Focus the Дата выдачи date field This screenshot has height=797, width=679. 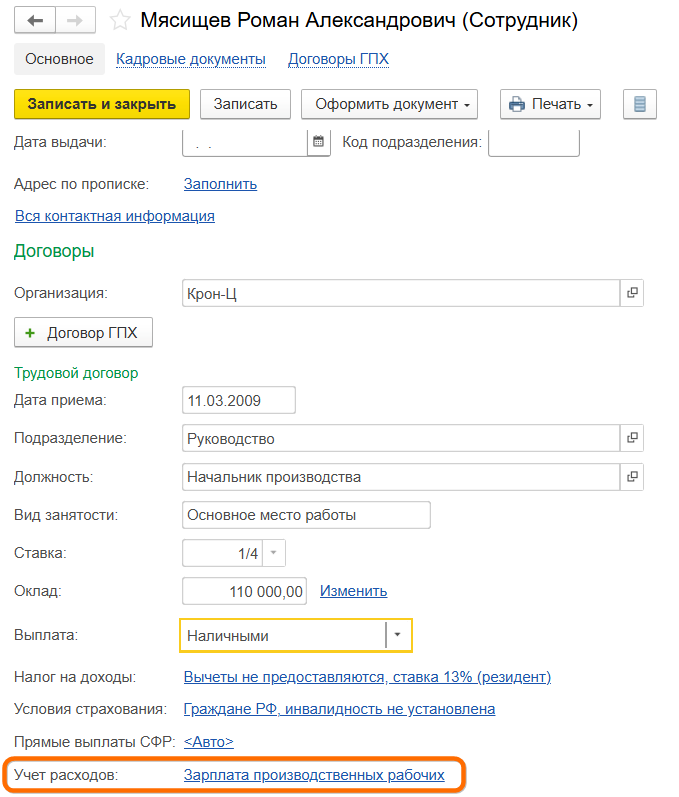245,142
